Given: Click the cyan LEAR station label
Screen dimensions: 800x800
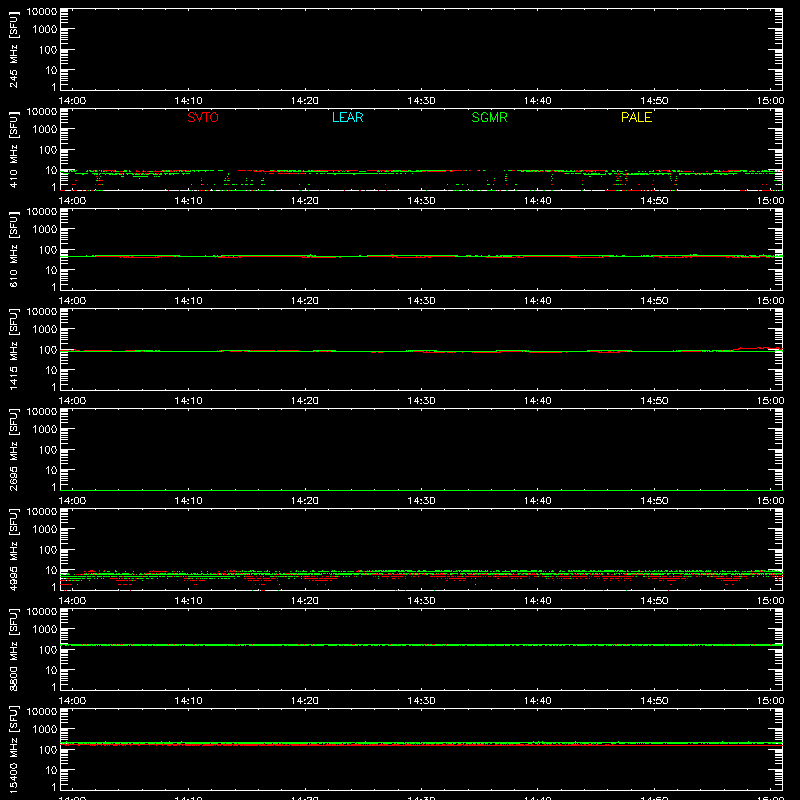Looking at the screenshot, I should point(347,117).
